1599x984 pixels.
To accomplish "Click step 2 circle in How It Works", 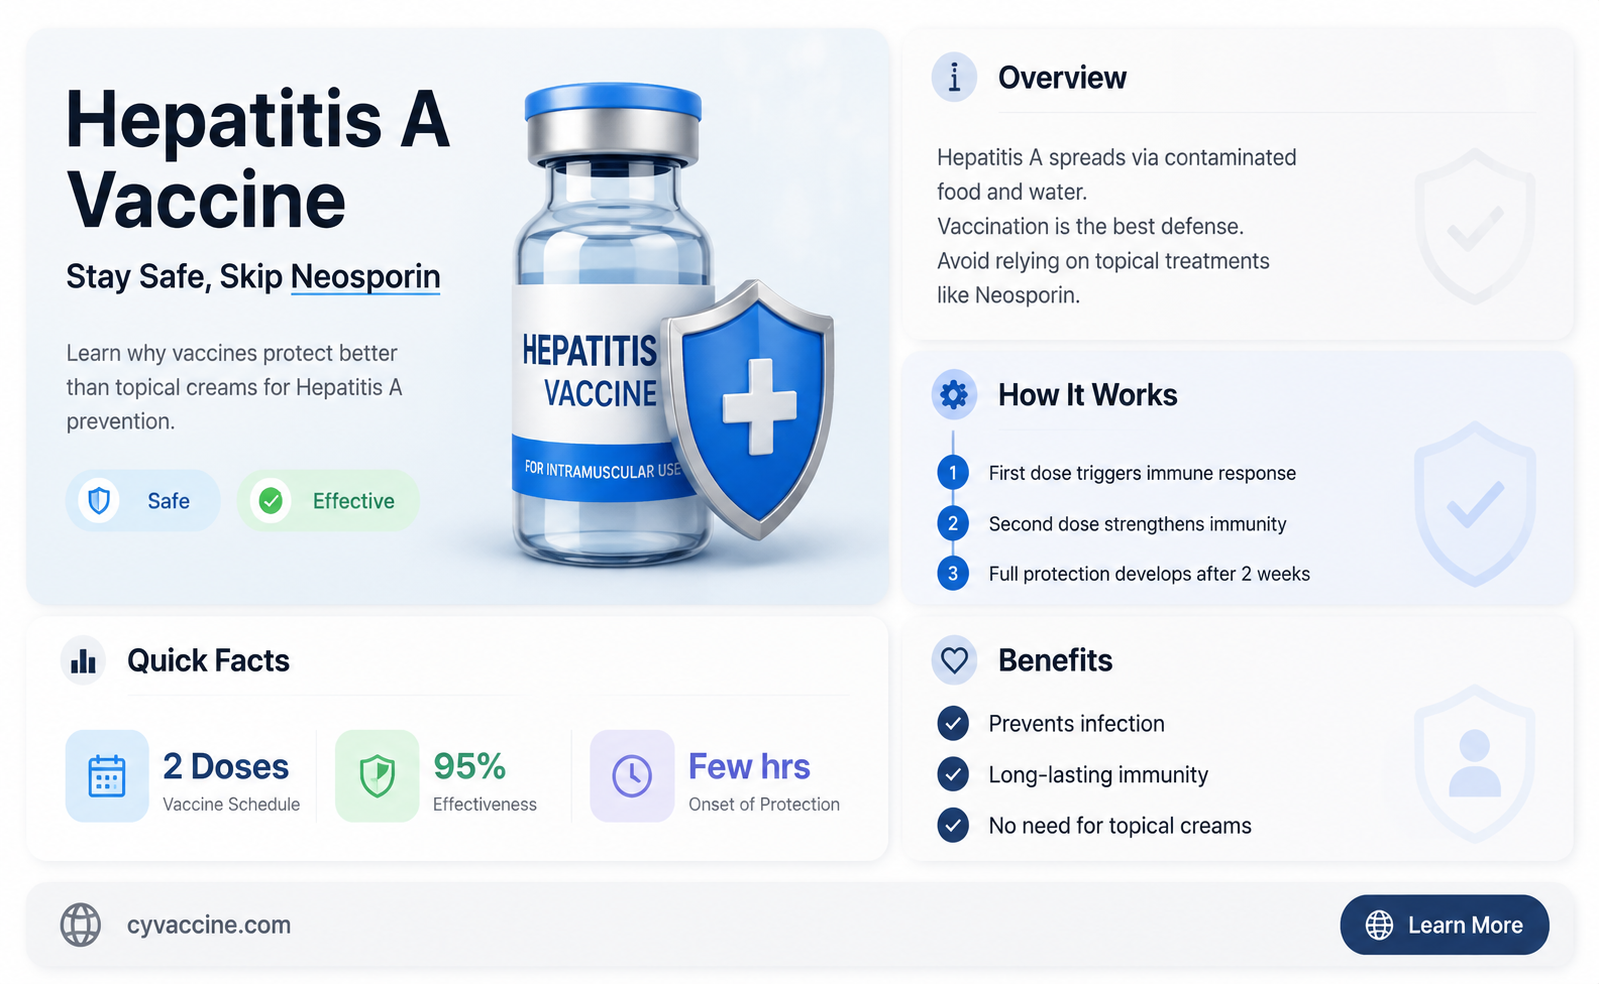I will pos(953,523).
